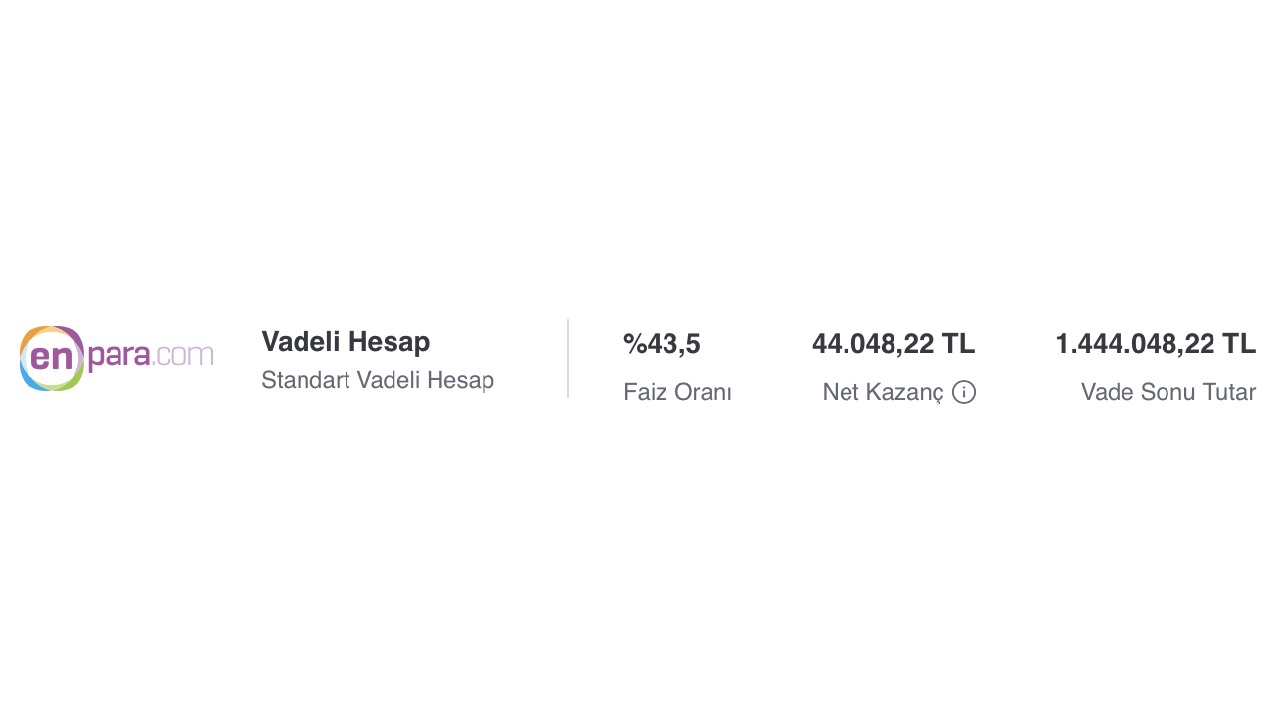Click the purple 'para' wordmark in logo
The width and height of the screenshot is (1280, 720).
[119, 357]
